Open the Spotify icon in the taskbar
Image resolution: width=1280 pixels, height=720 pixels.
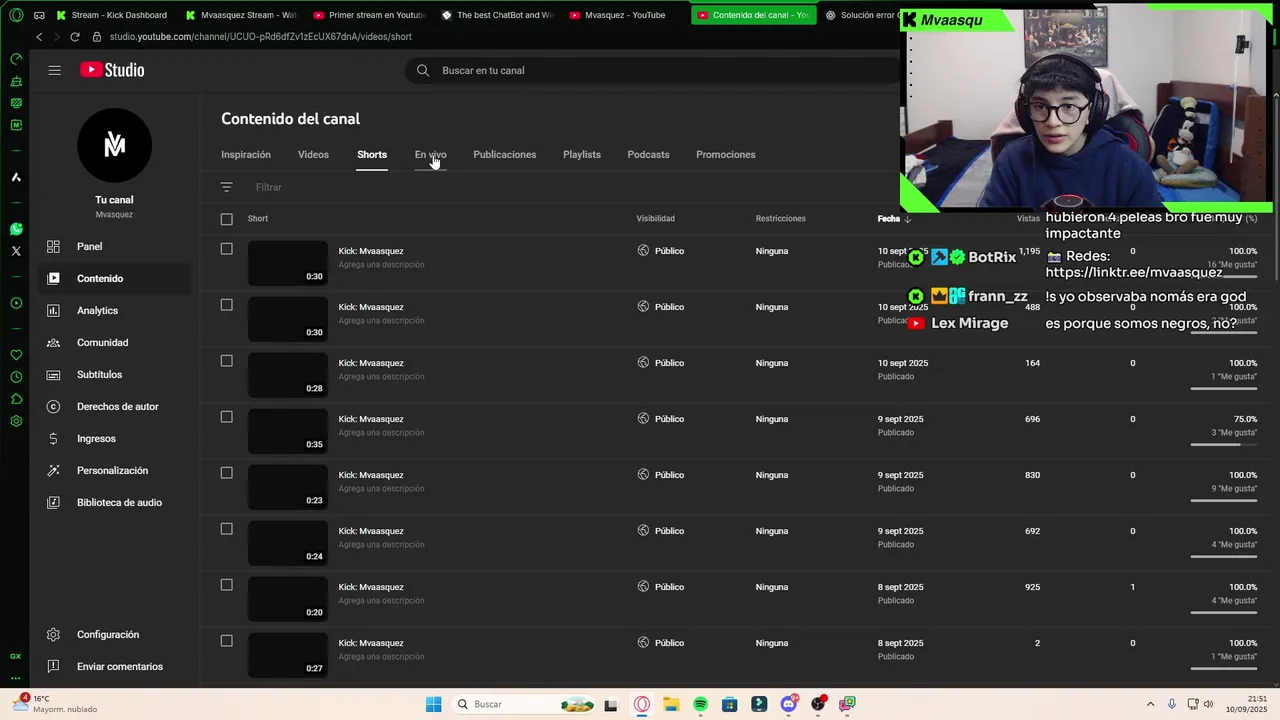(x=700, y=704)
